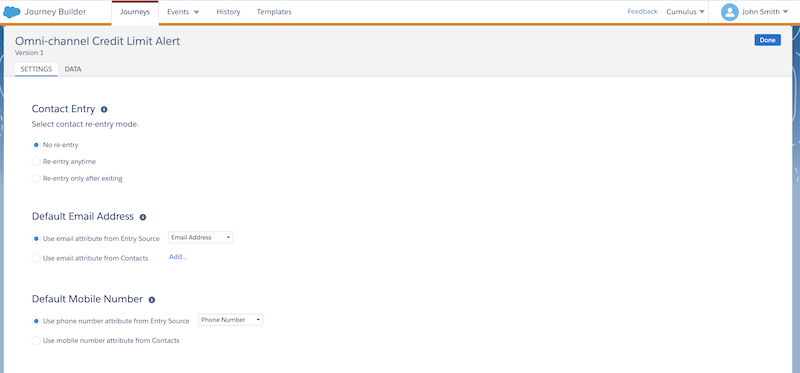Select Re-entry only after exiting
The width and height of the screenshot is (800, 373).
pyautogui.click(x=36, y=179)
